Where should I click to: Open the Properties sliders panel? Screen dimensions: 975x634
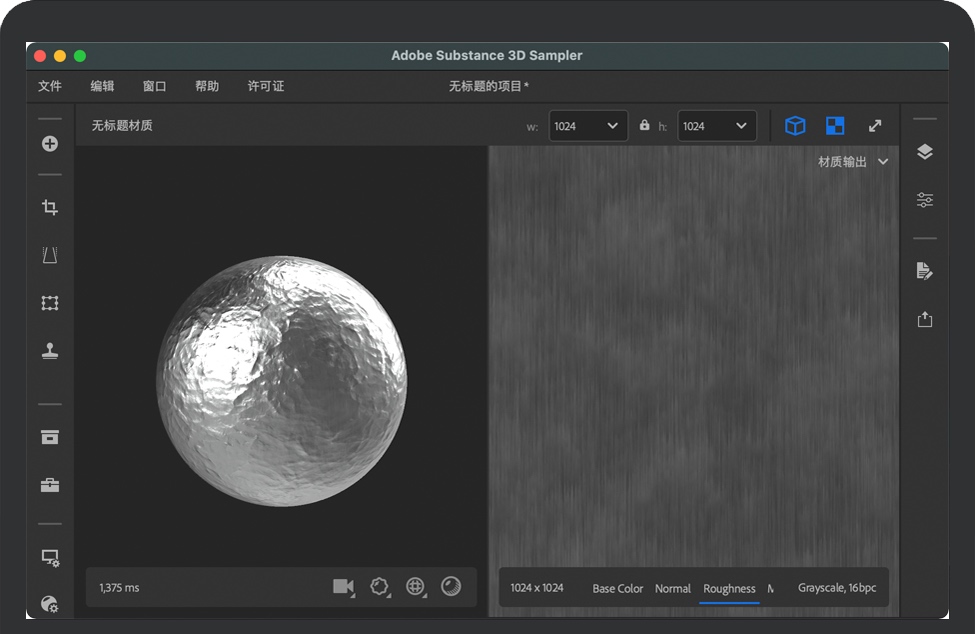[x=925, y=200]
